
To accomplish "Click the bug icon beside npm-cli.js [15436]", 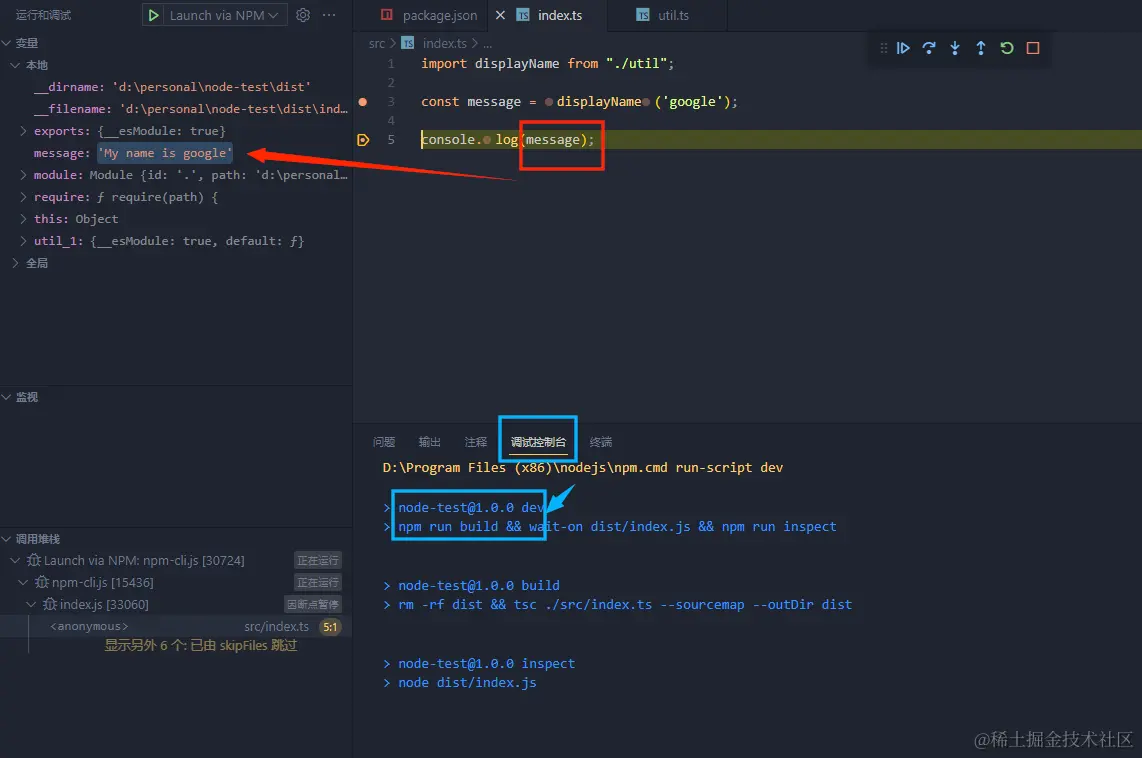I will click(42, 583).
